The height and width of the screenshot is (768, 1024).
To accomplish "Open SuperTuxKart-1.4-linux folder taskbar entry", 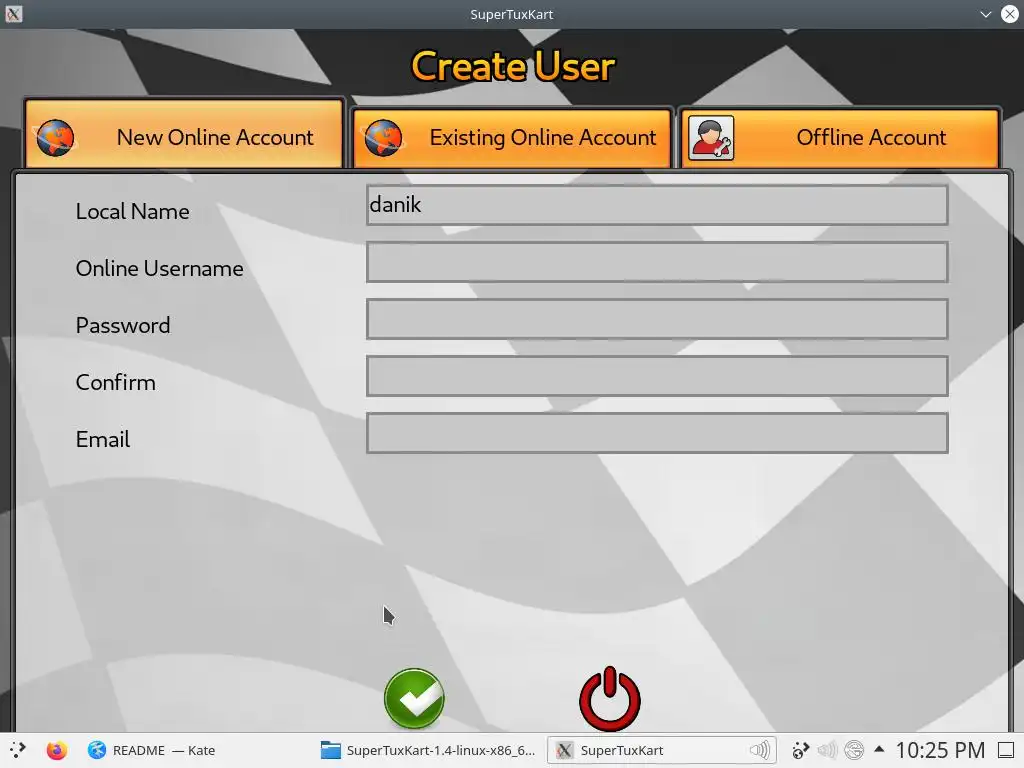I will 428,750.
